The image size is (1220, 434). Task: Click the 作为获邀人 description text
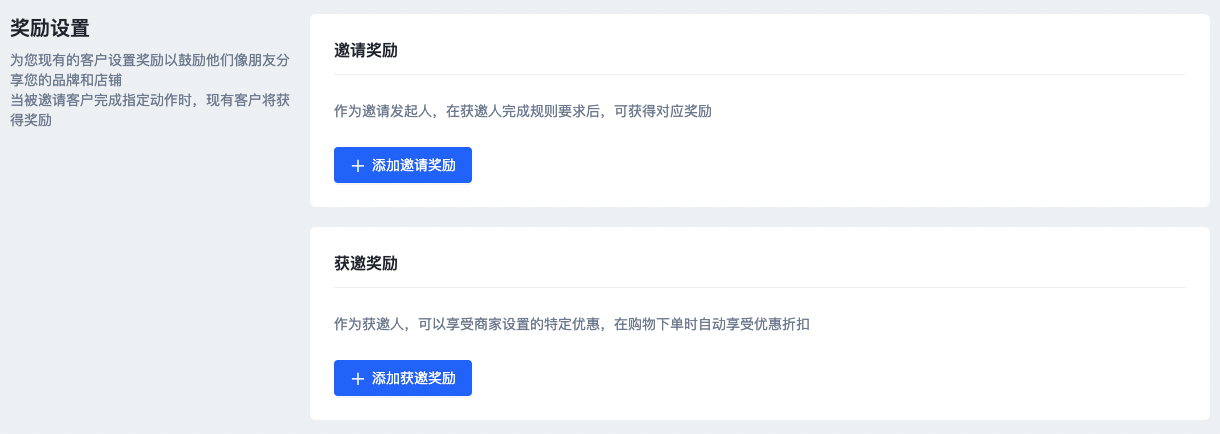pos(368,324)
